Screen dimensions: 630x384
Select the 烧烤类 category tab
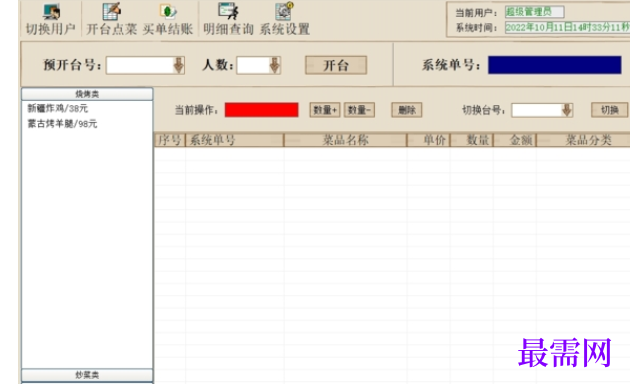coord(87,94)
